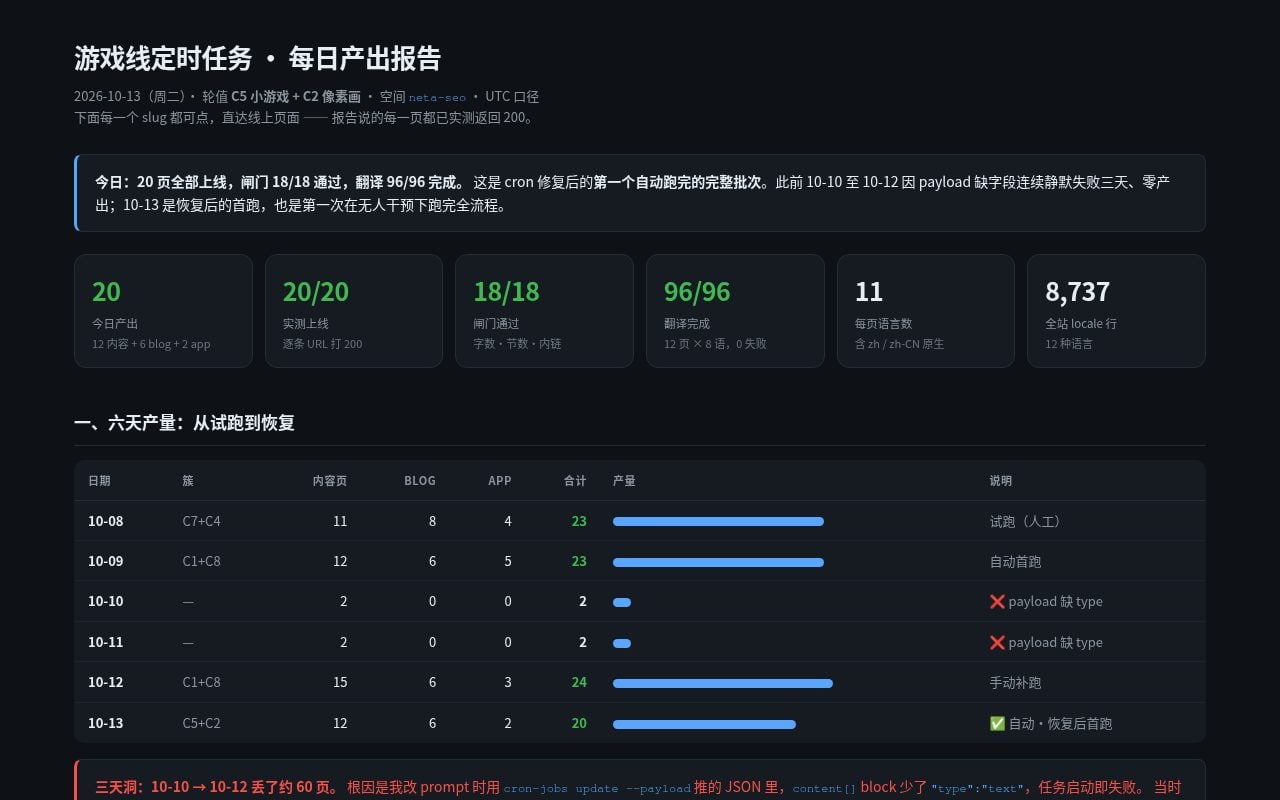This screenshot has width=1280, height=800.
Task: Click the 日期 column header
Action: (99, 480)
